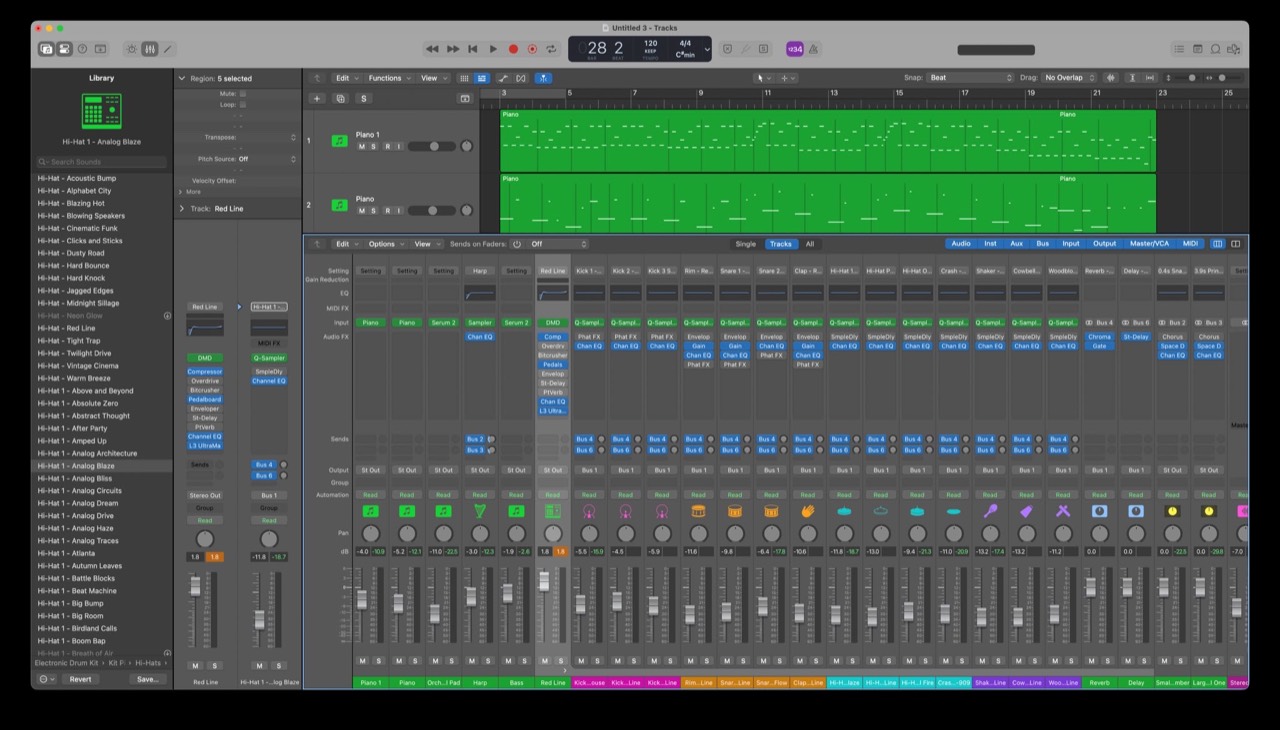Open the Note Pads button
Viewport: 1280px width, 730px height.
click(1197, 49)
